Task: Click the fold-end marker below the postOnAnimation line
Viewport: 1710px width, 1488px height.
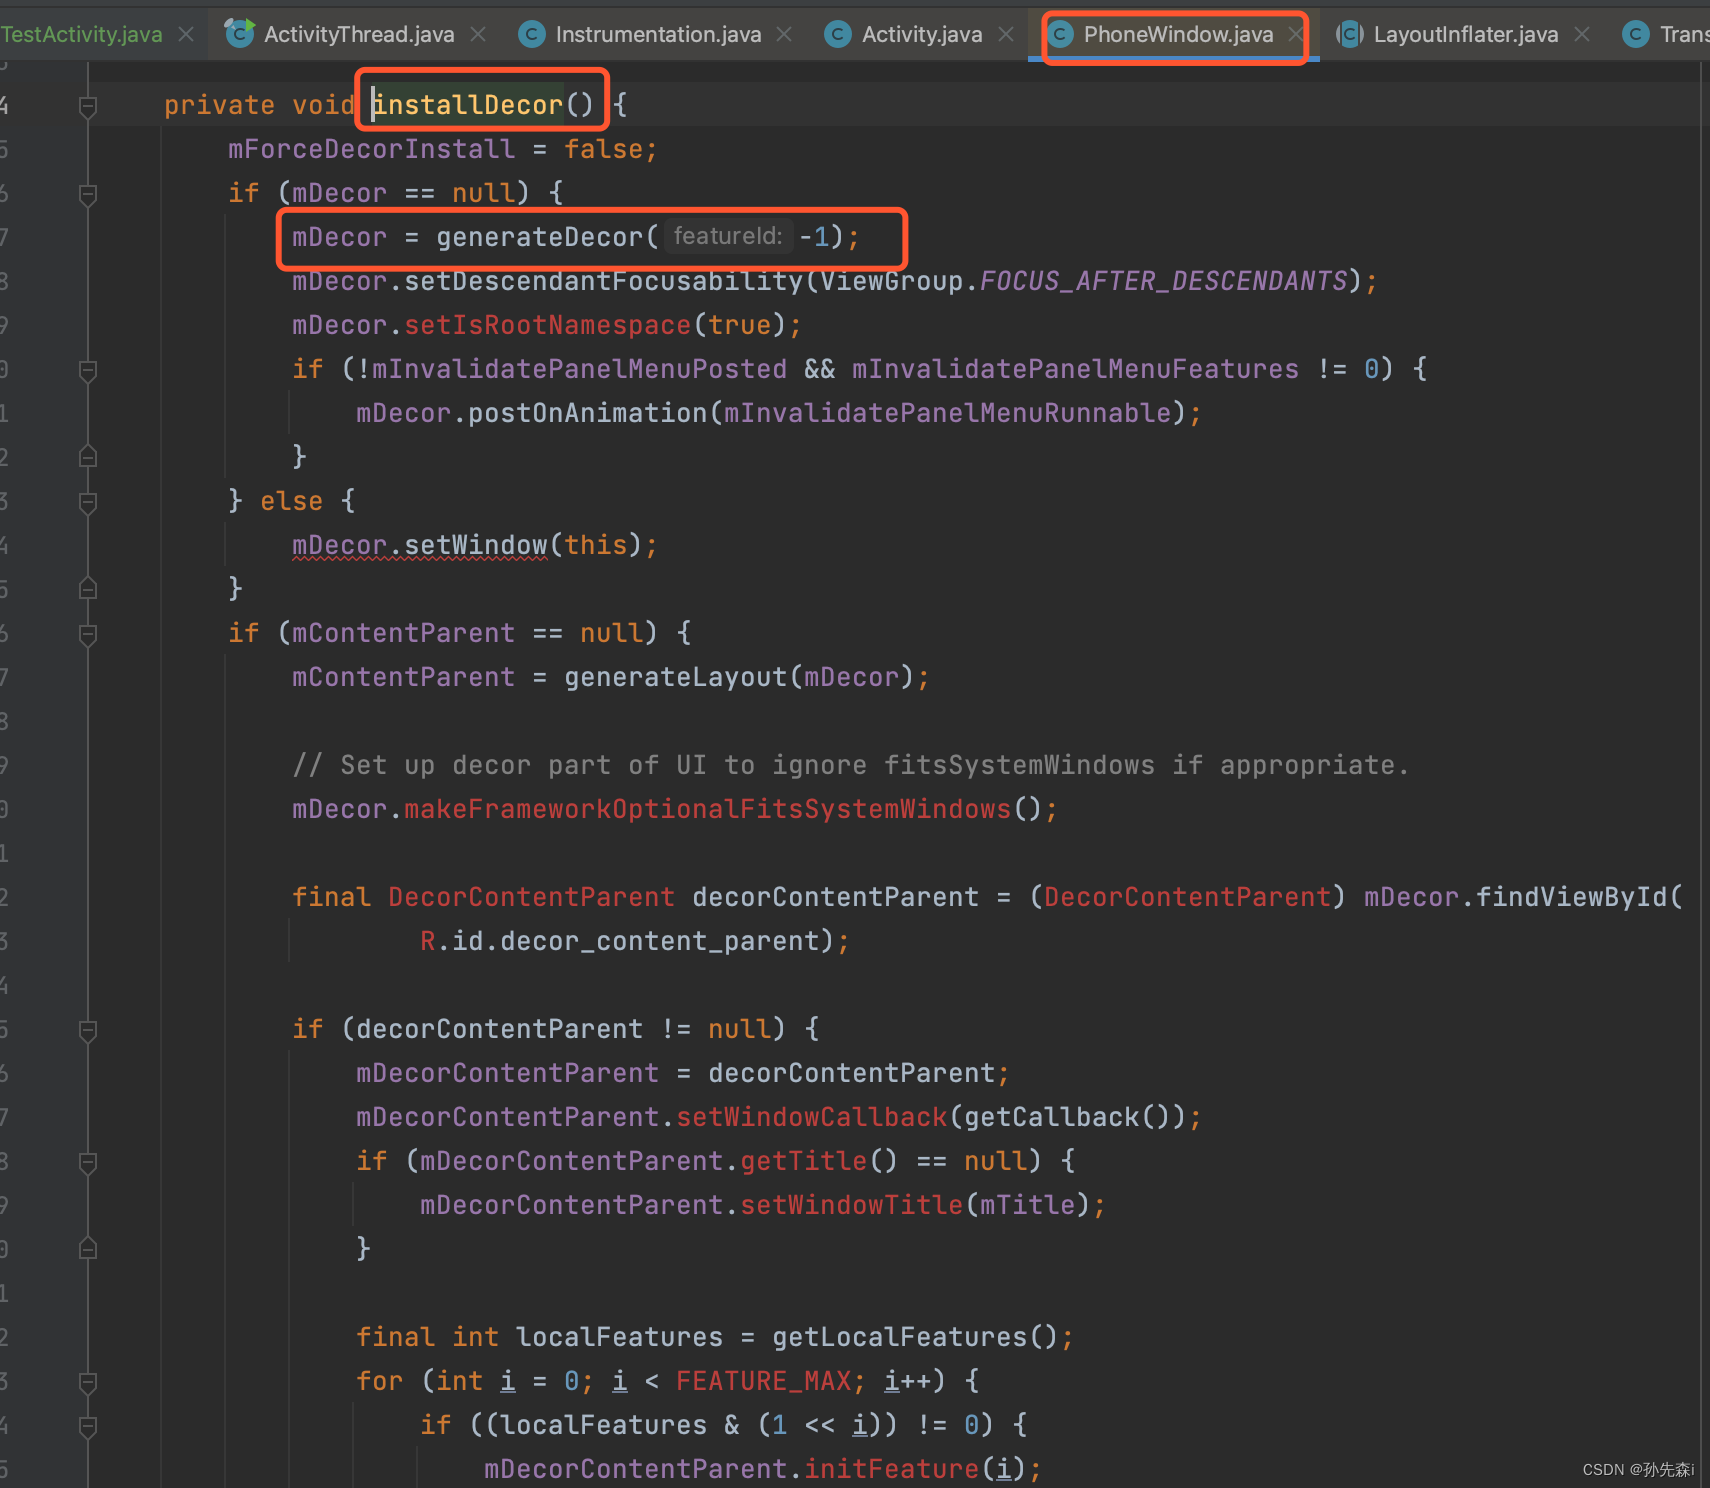Action: [88, 457]
